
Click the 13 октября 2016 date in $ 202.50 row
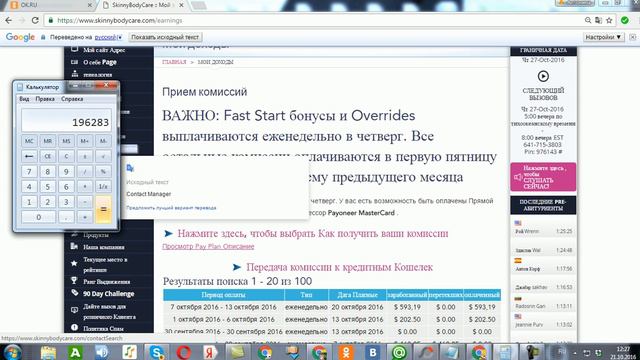(x=357, y=319)
